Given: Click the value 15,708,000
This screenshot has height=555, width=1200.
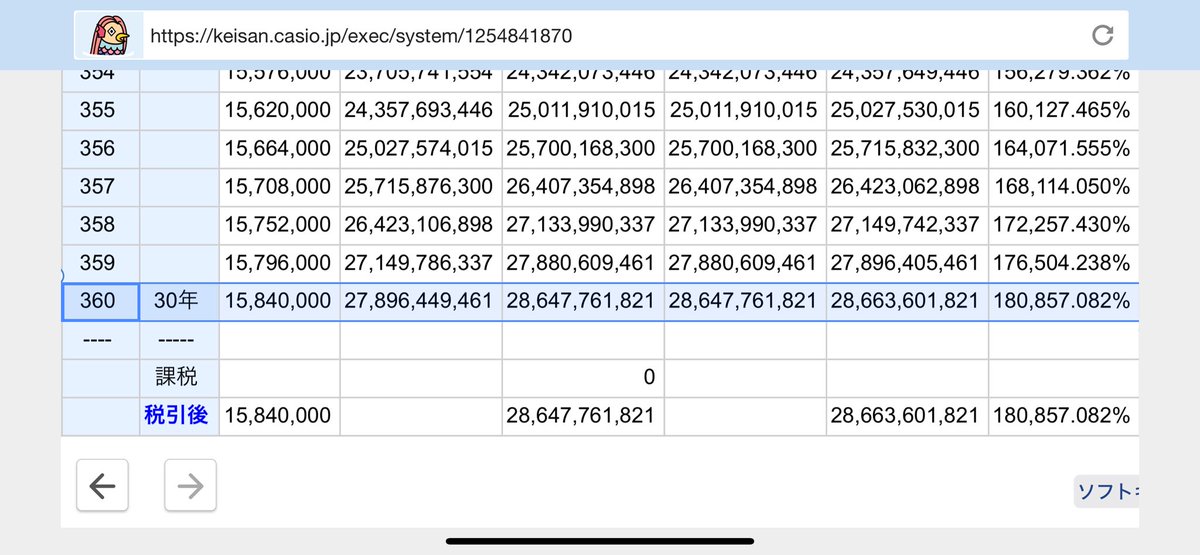Looking at the screenshot, I should point(278,186).
